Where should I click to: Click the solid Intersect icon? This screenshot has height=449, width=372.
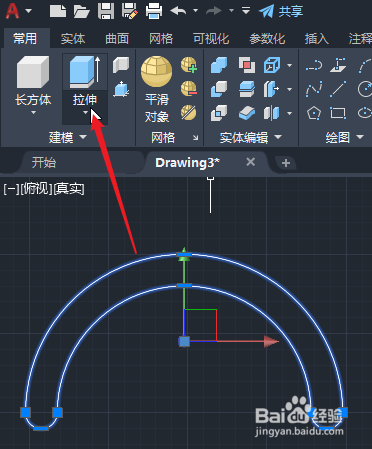pyautogui.click(x=219, y=113)
